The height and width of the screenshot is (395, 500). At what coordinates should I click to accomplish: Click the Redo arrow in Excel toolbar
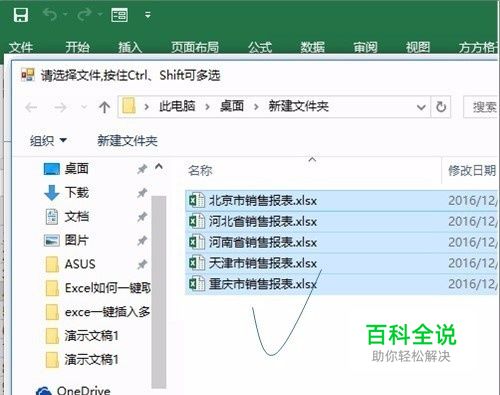point(84,14)
